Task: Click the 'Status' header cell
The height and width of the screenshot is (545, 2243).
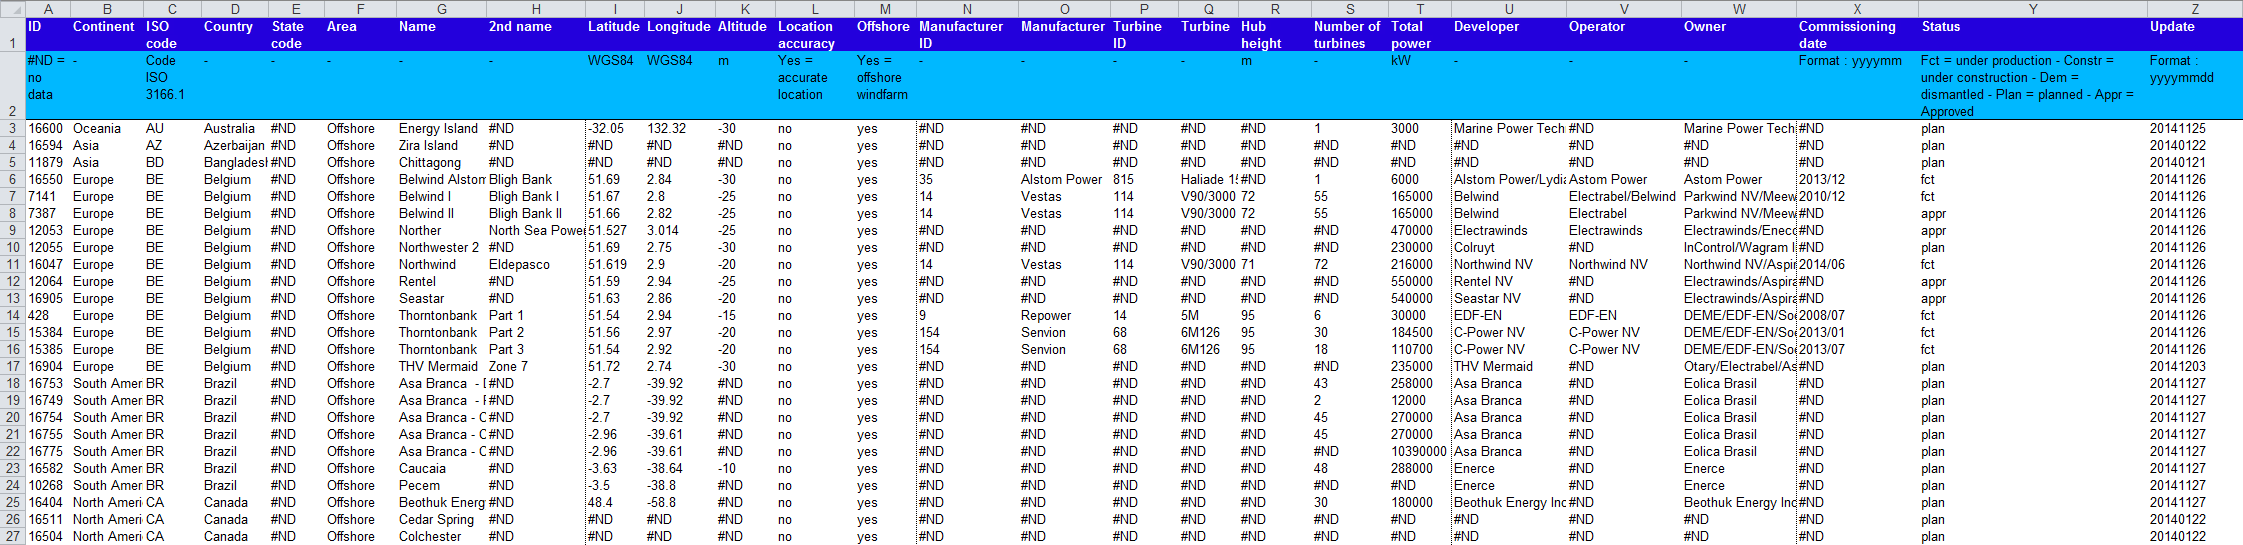Action: tap(2033, 35)
